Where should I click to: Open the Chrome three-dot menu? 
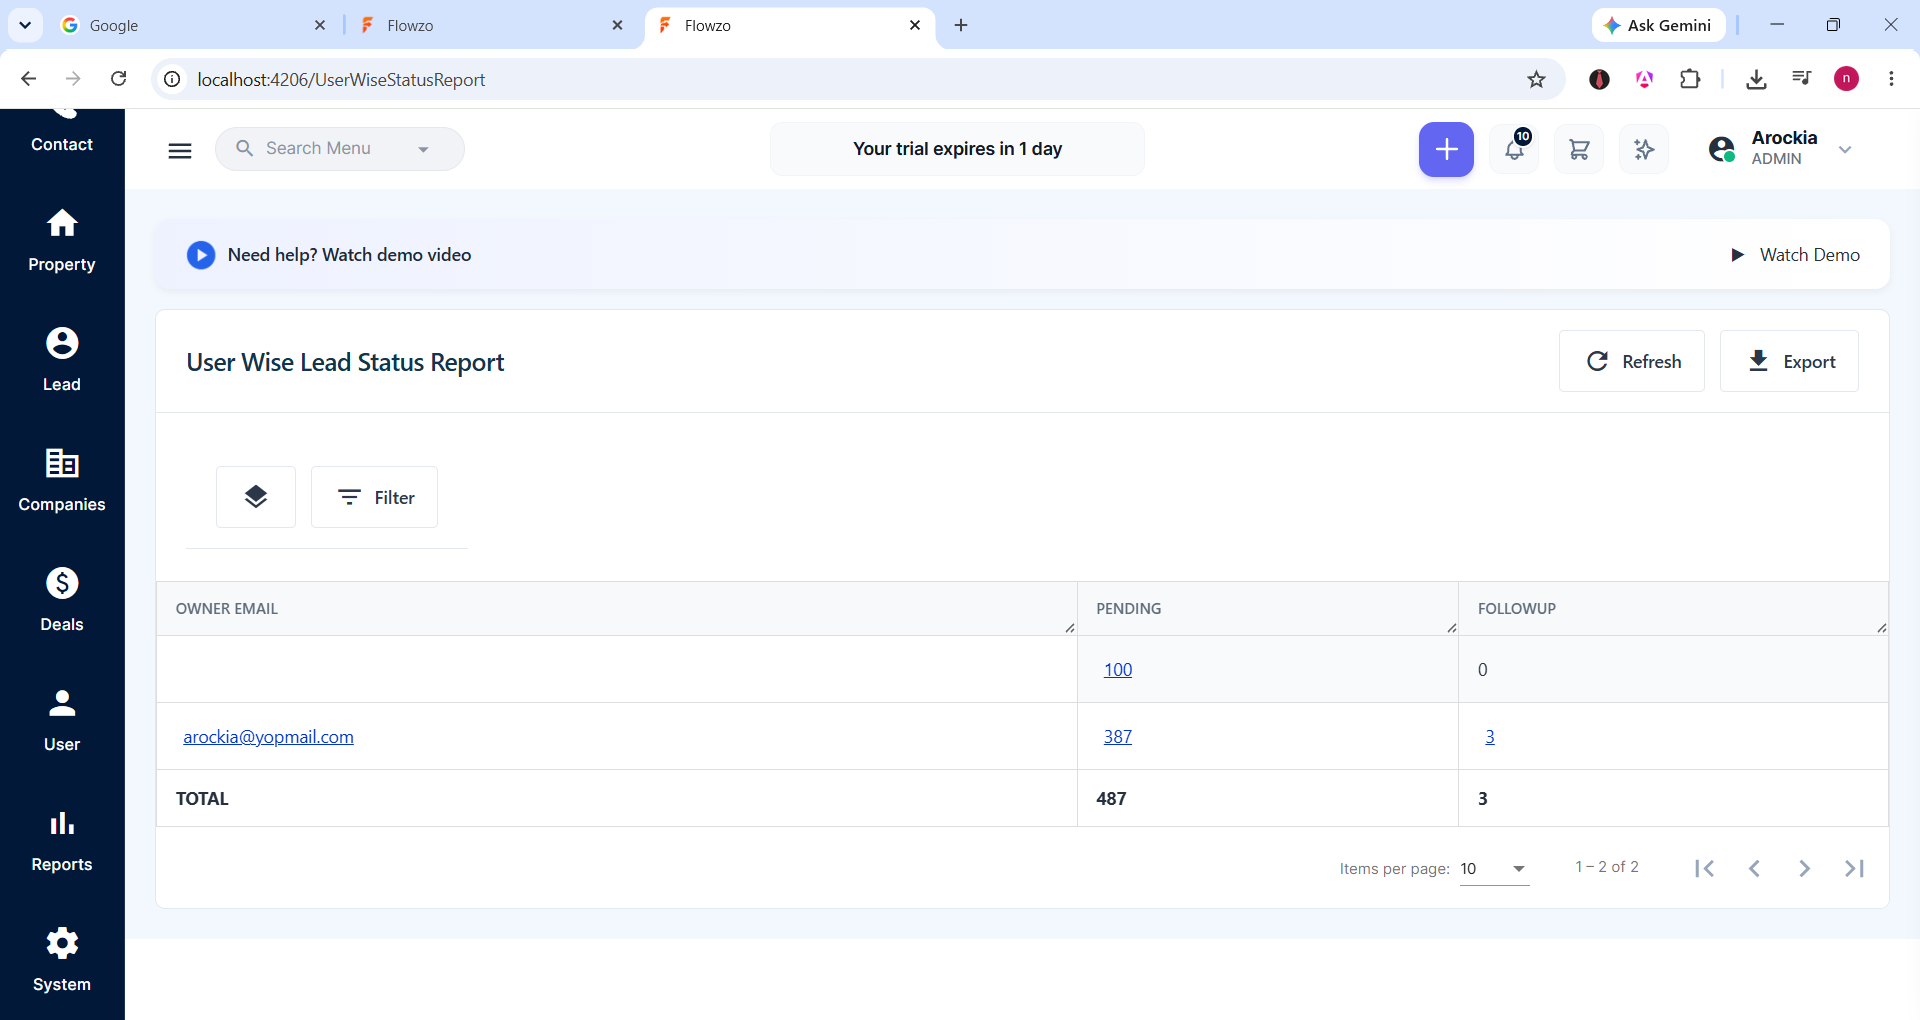pyautogui.click(x=1891, y=79)
